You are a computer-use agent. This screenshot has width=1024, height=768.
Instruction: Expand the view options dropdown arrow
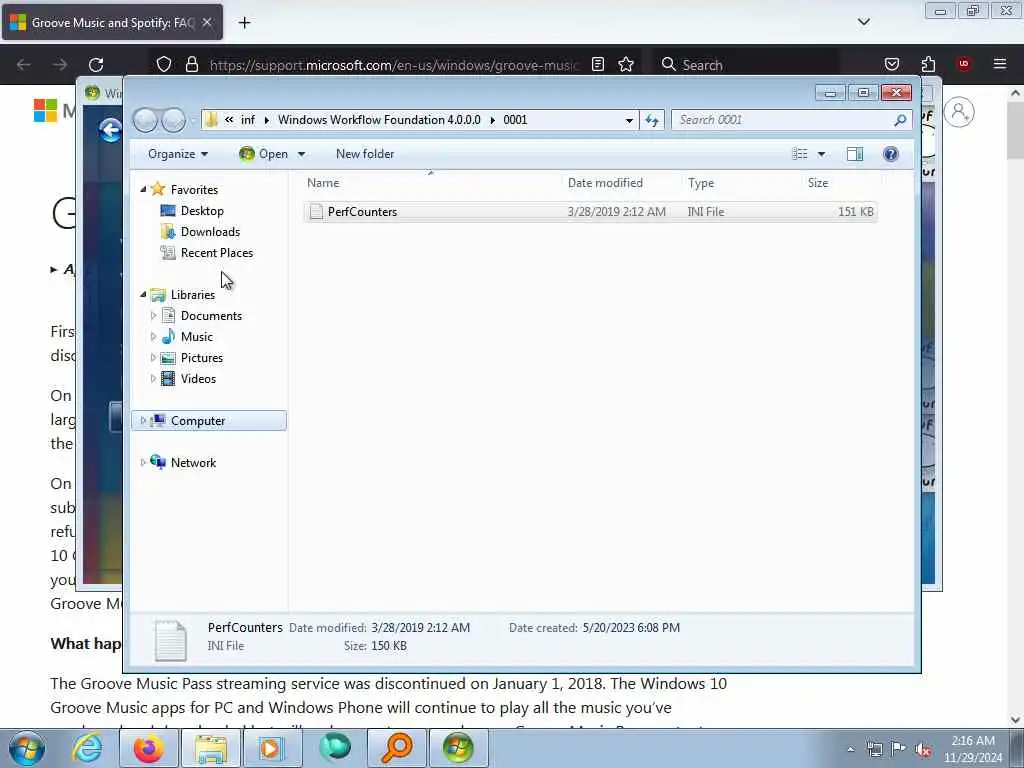821,154
